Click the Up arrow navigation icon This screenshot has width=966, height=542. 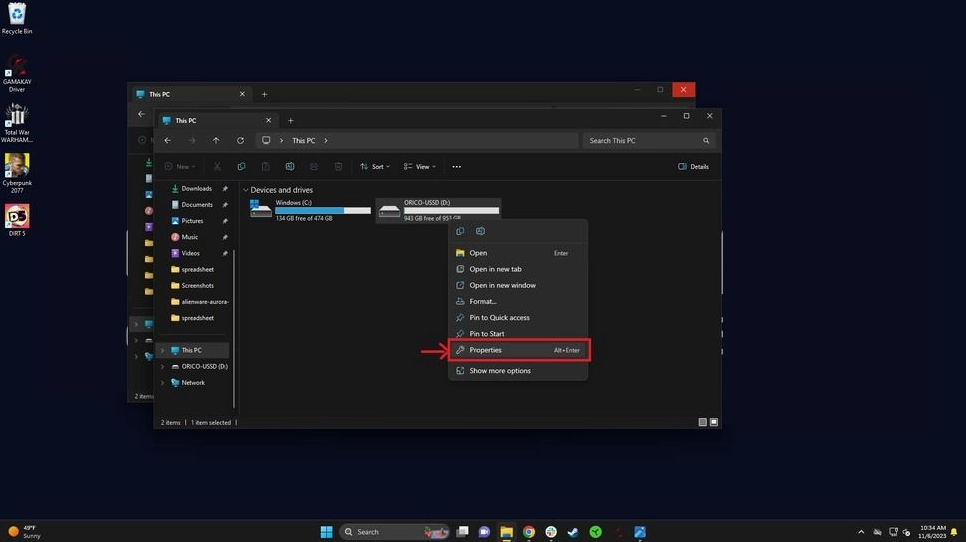216,141
